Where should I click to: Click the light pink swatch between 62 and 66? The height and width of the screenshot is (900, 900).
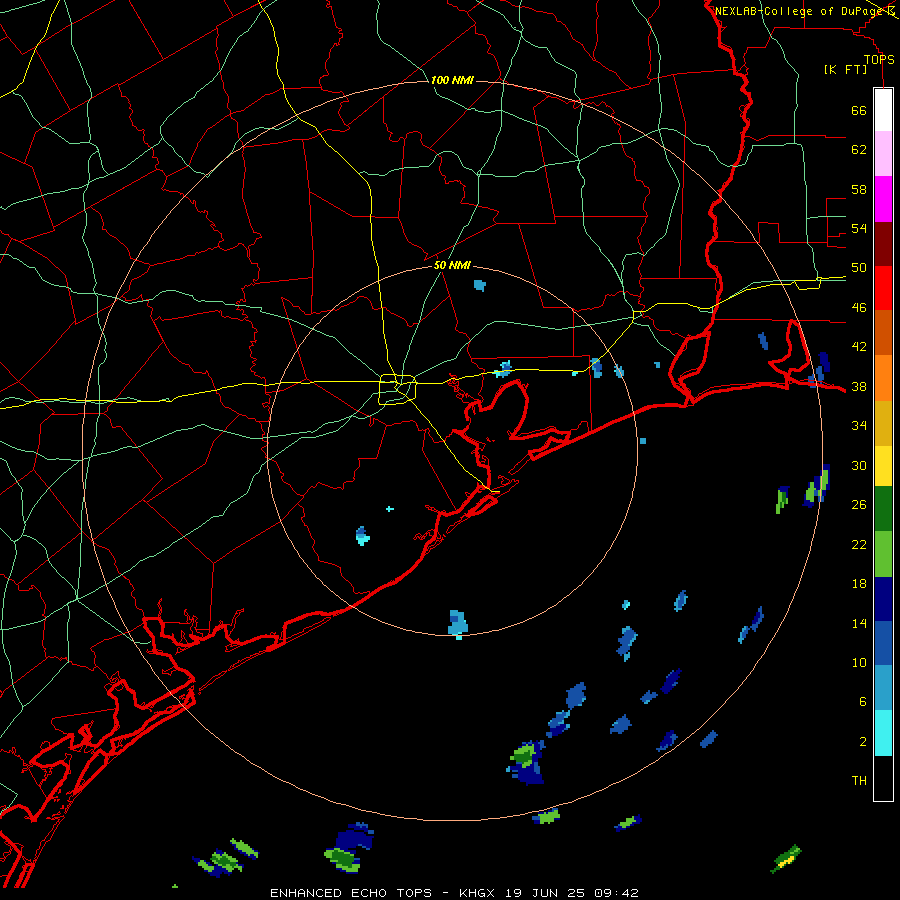pyautogui.click(x=883, y=153)
